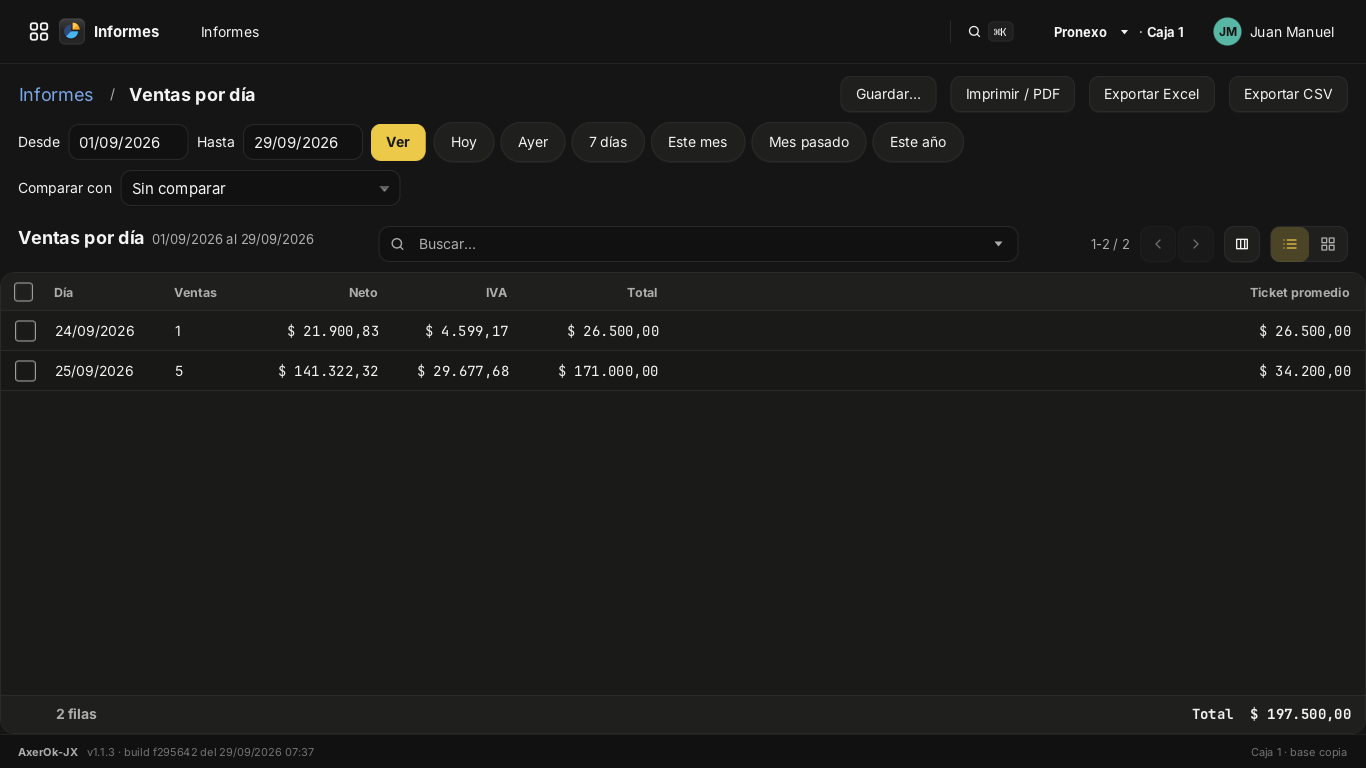This screenshot has height=768, width=1366.
Task: Sort by the Día column header
Action: 64,293
